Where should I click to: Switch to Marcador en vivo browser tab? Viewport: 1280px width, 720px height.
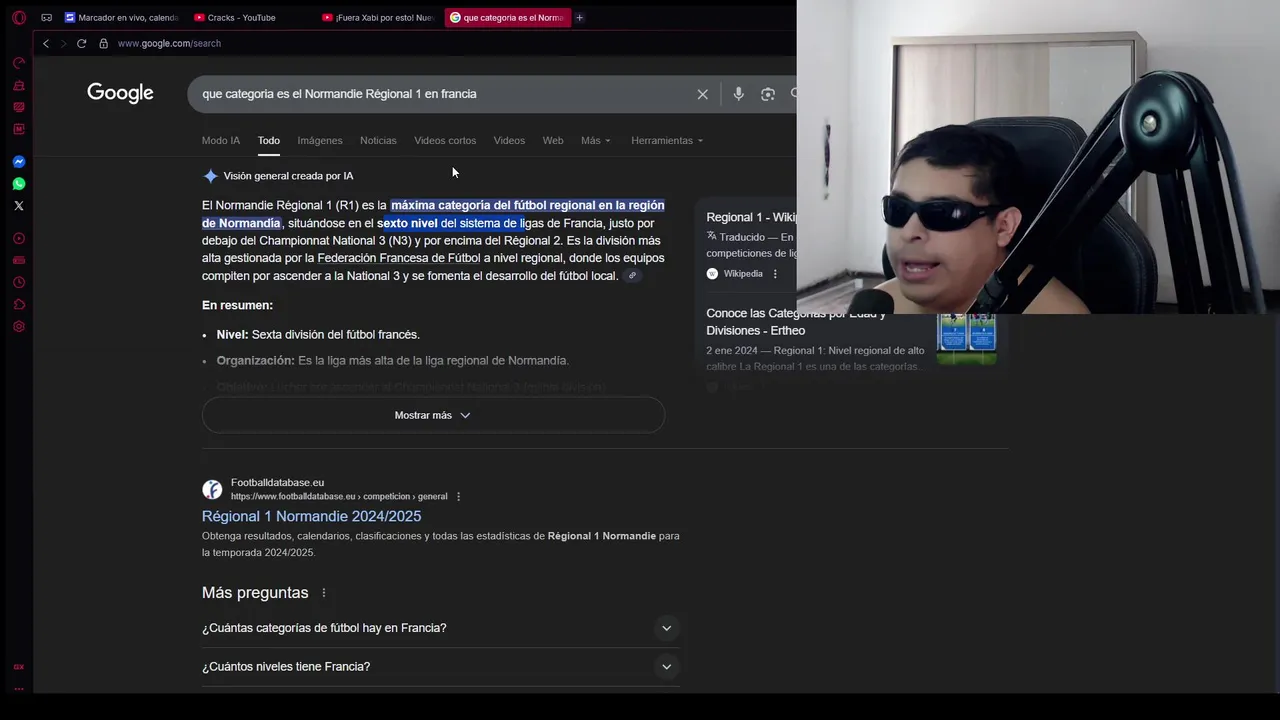coord(121,17)
